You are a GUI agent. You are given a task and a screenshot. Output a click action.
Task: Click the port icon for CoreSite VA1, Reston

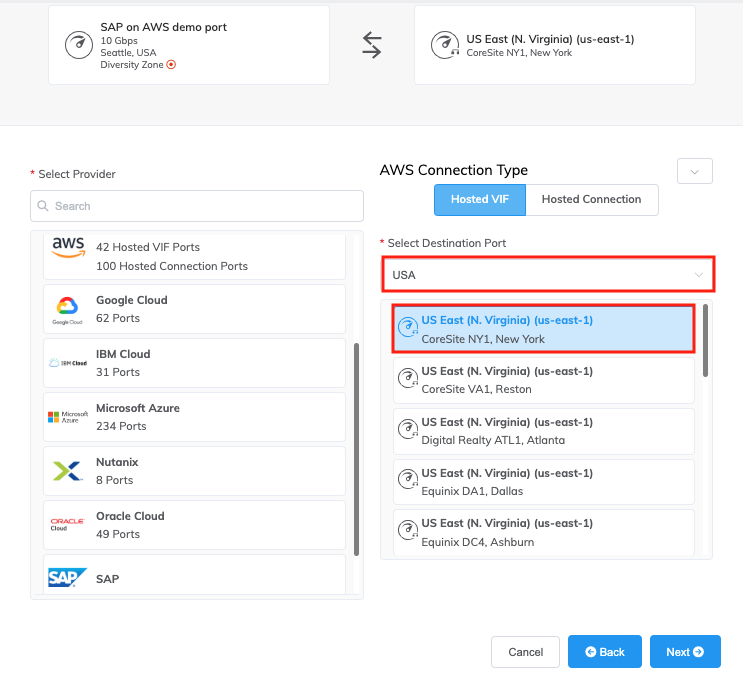(x=408, y=378)
